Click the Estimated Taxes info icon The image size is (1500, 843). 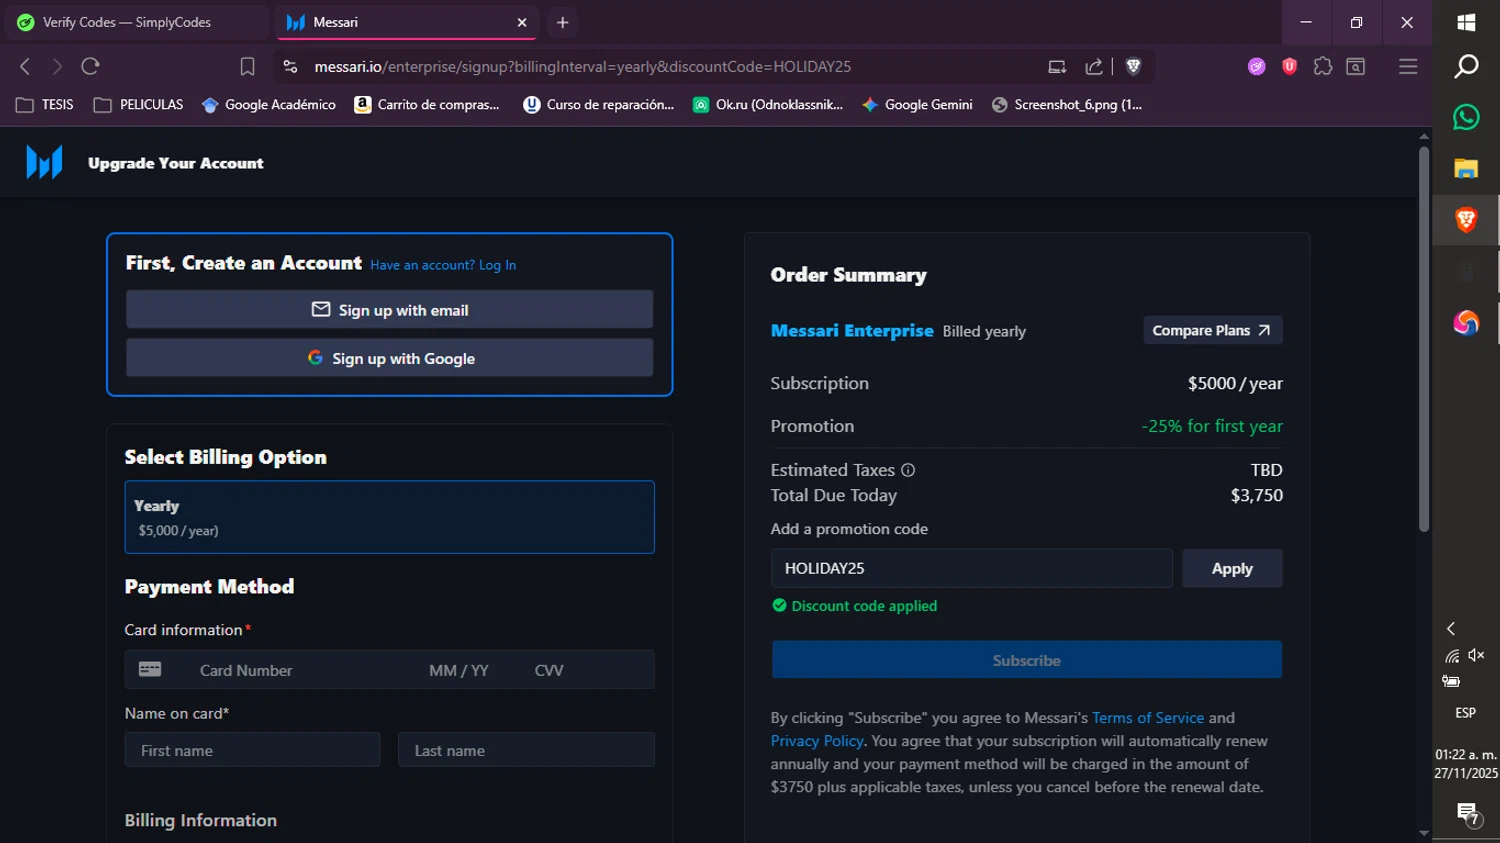[908, 470]
